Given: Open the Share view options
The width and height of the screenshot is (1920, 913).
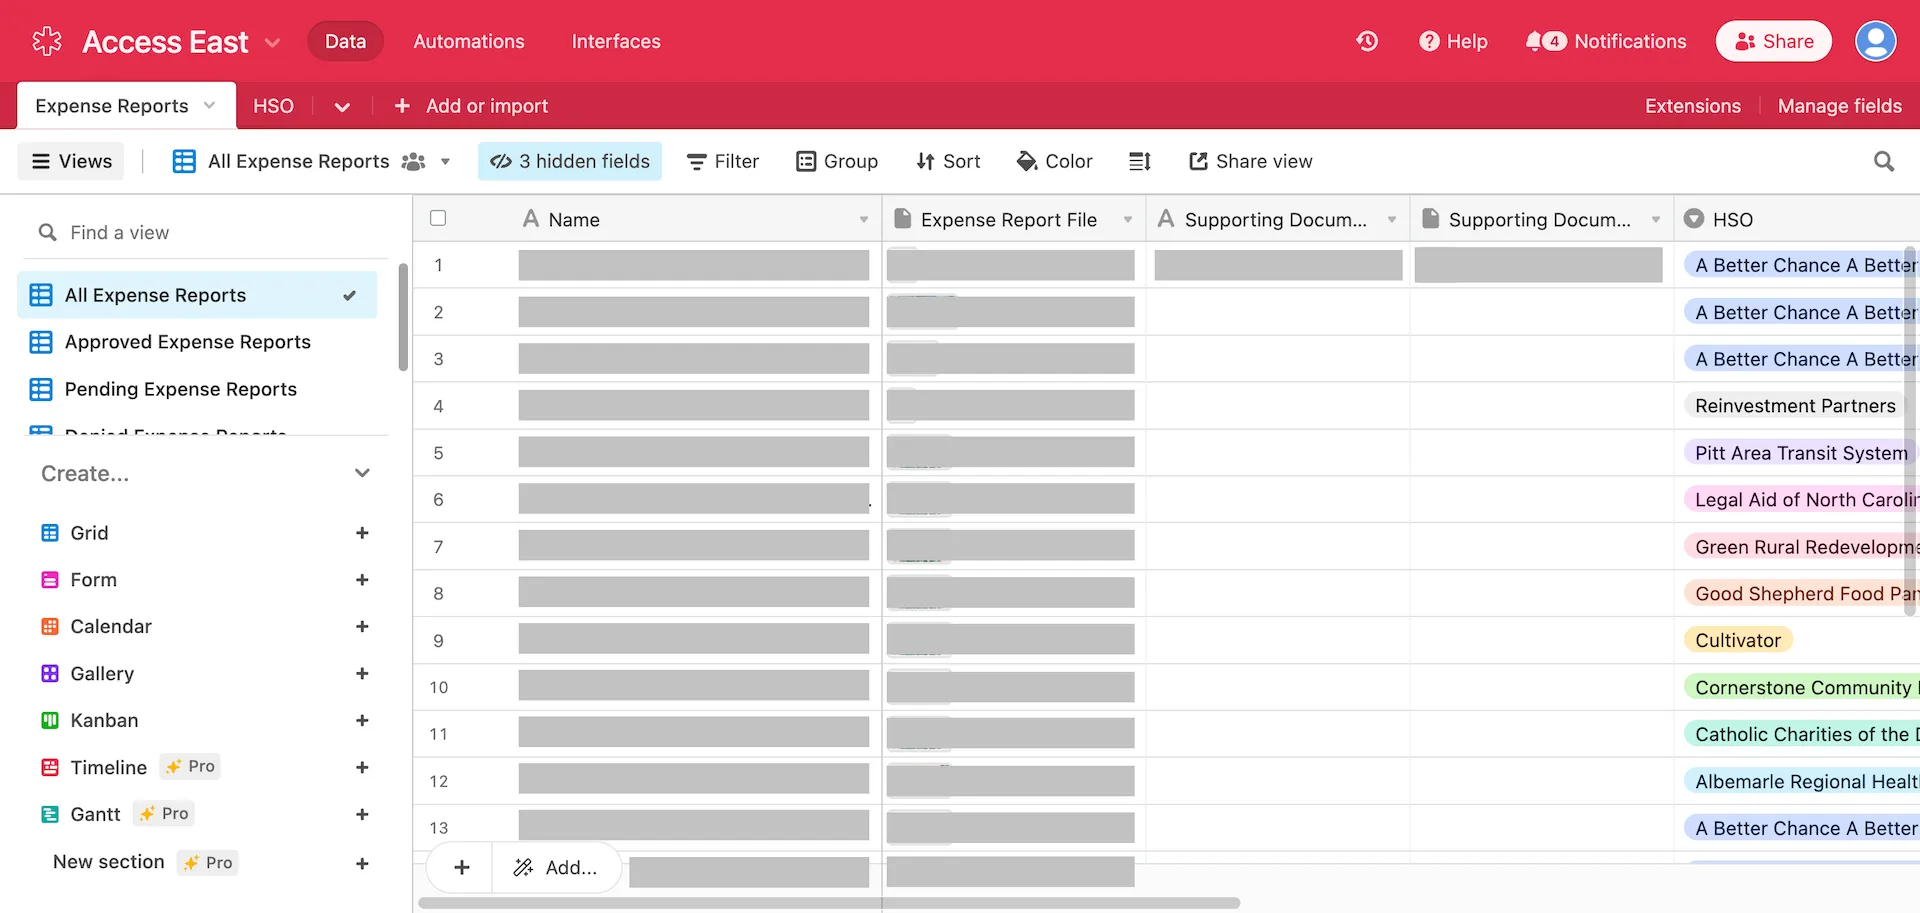Looking at the screenshot, I should point(1250,160).
